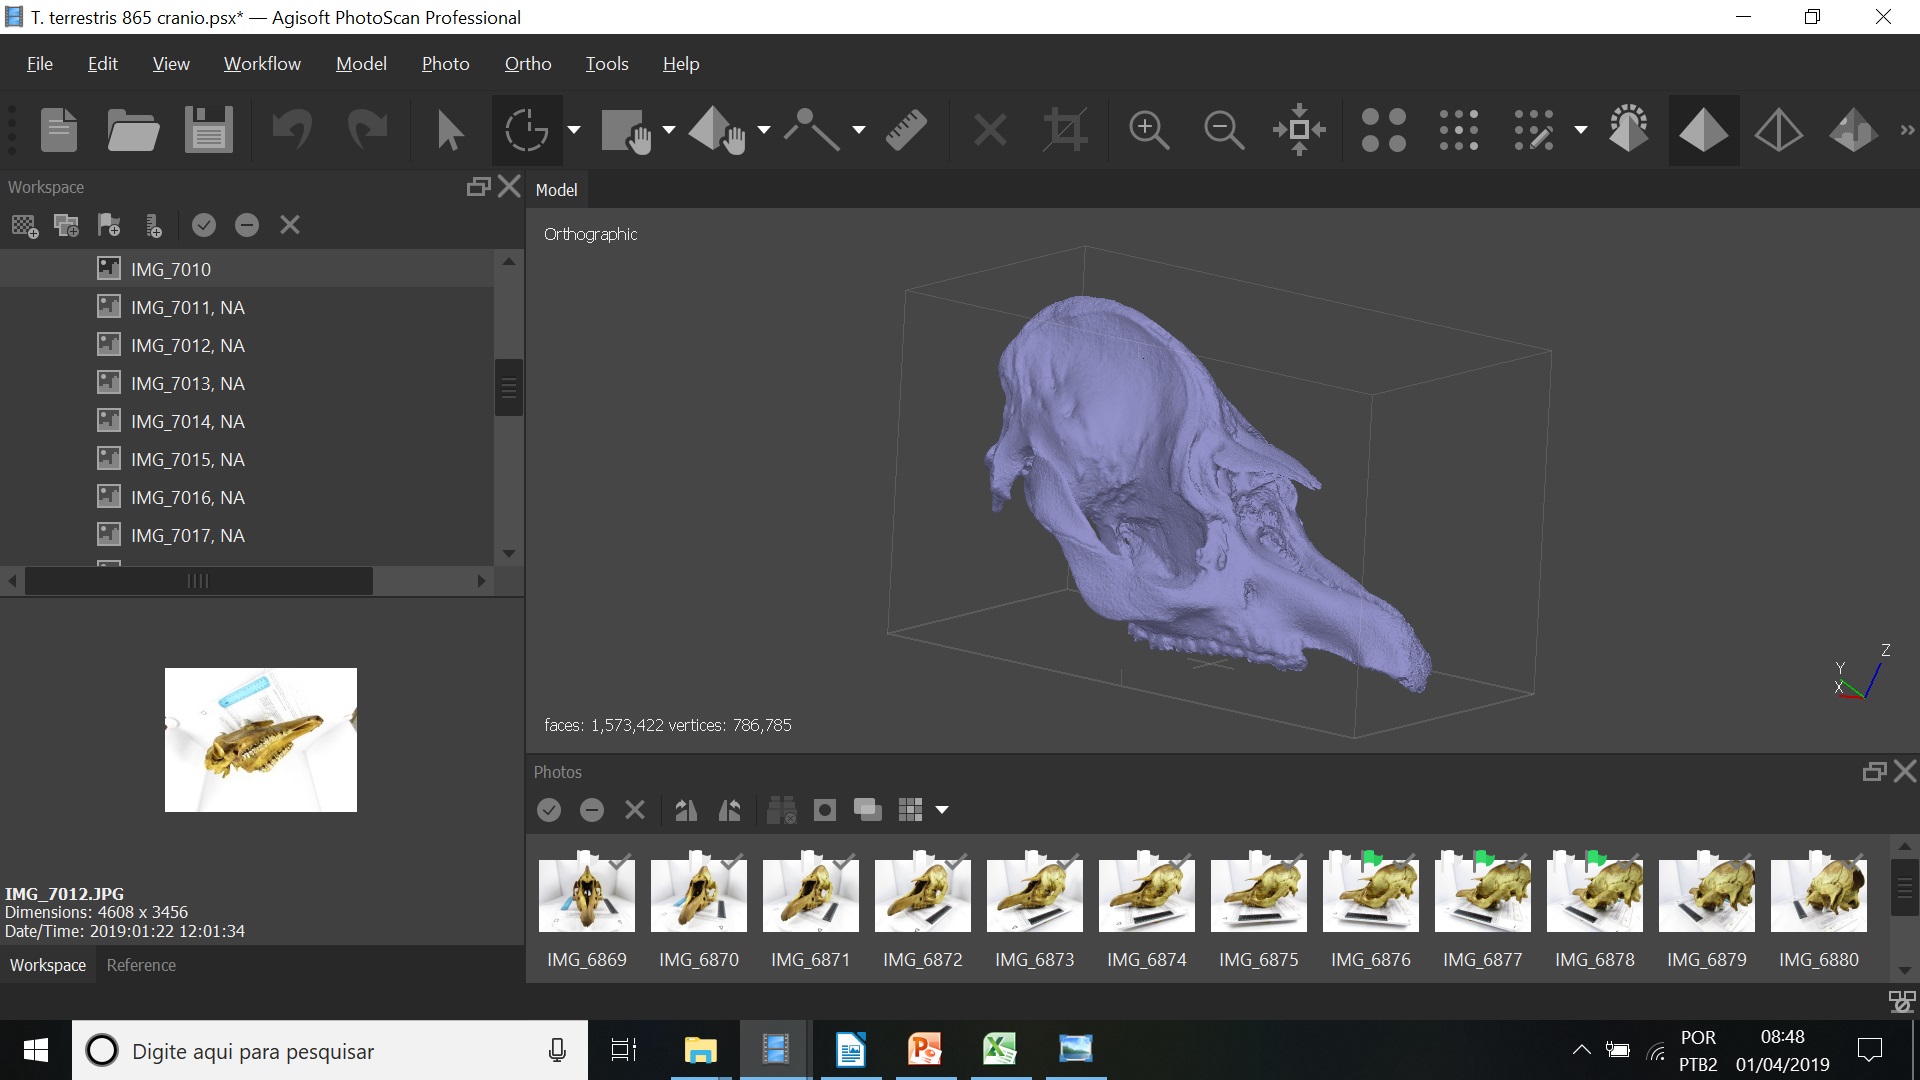
Task: Click the Zoom In magnifier icon
Action: coord(1148,130)
